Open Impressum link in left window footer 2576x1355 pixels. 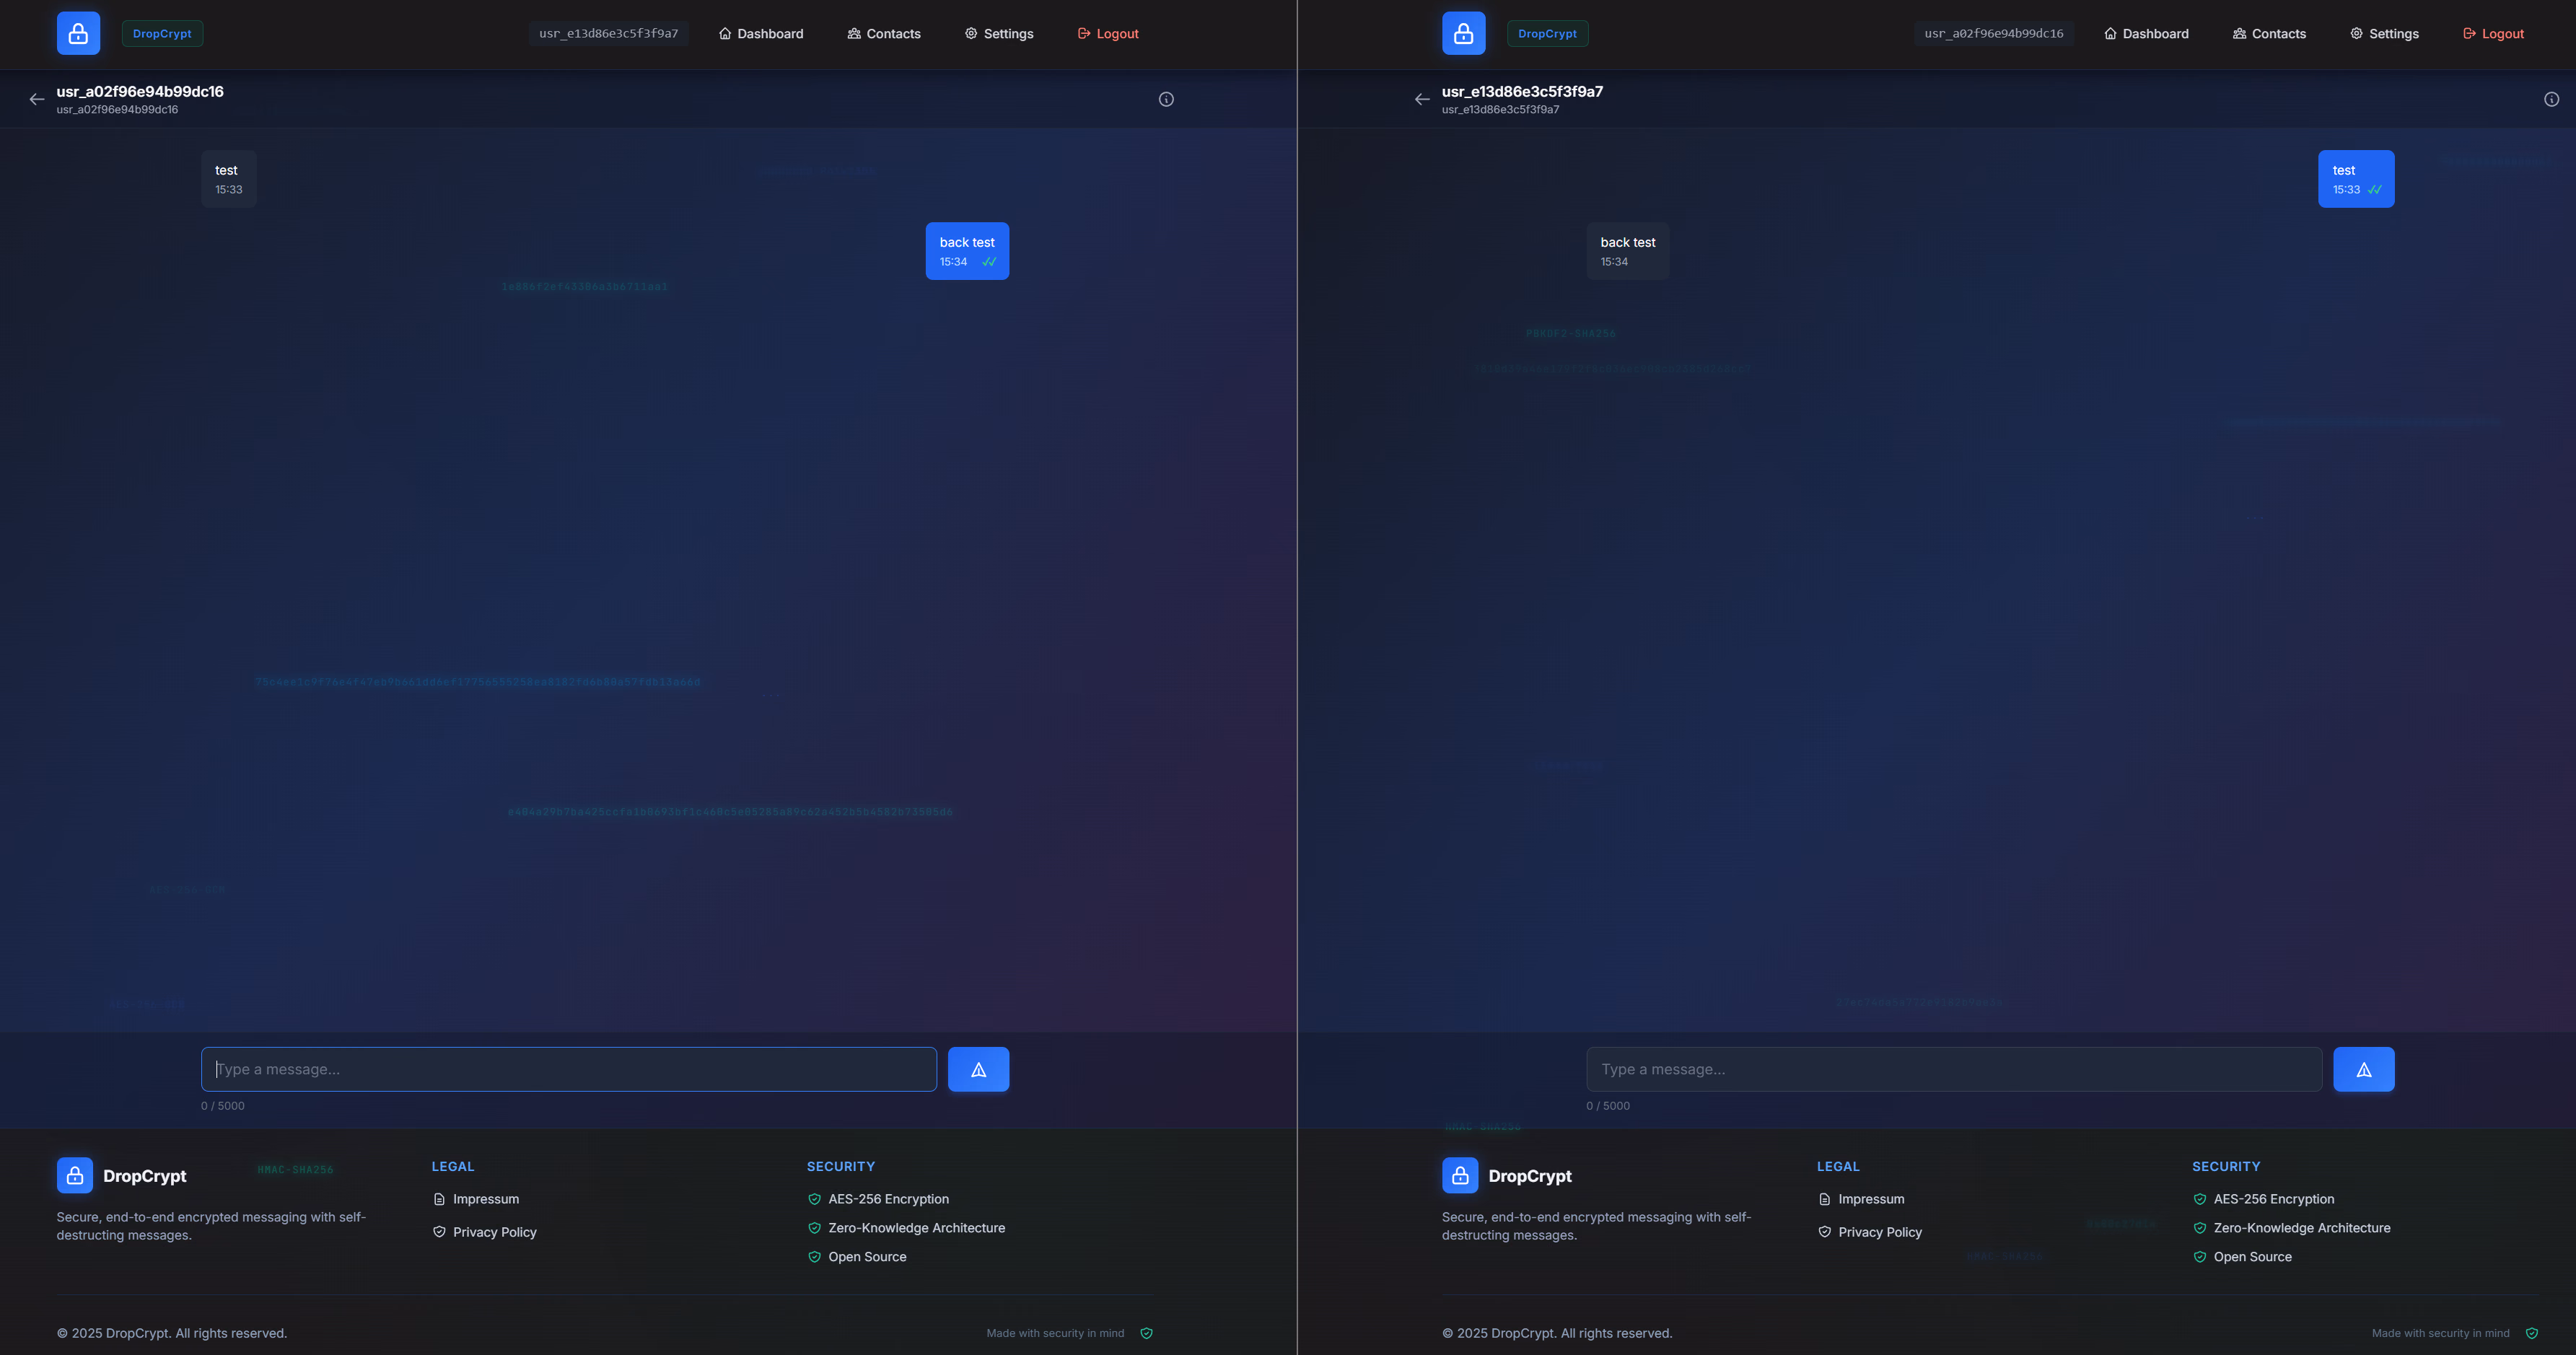(x=476, y=1199)
